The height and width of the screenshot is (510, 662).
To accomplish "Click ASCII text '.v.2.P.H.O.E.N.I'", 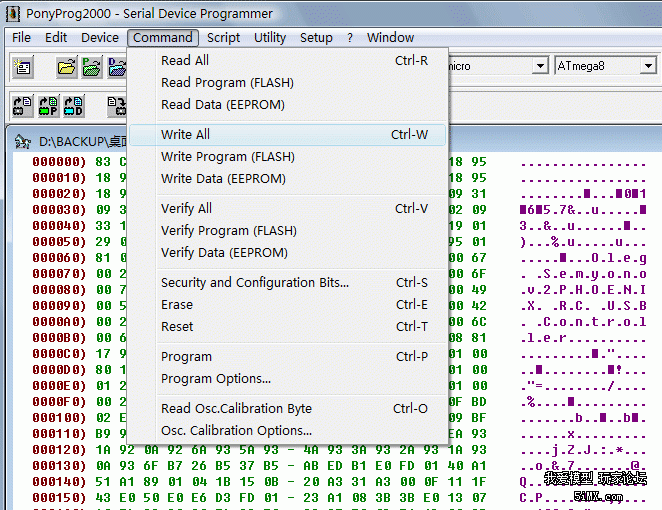I will (x=583, y=290).
